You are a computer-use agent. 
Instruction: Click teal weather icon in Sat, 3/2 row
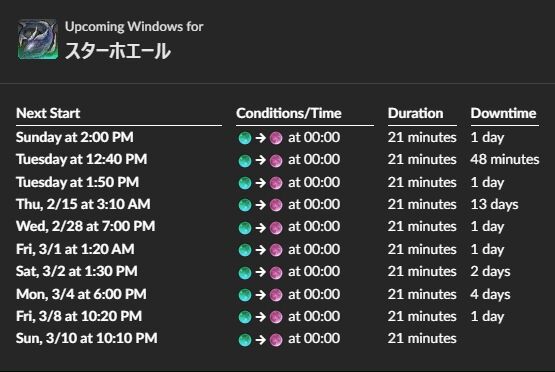point(245,273)
